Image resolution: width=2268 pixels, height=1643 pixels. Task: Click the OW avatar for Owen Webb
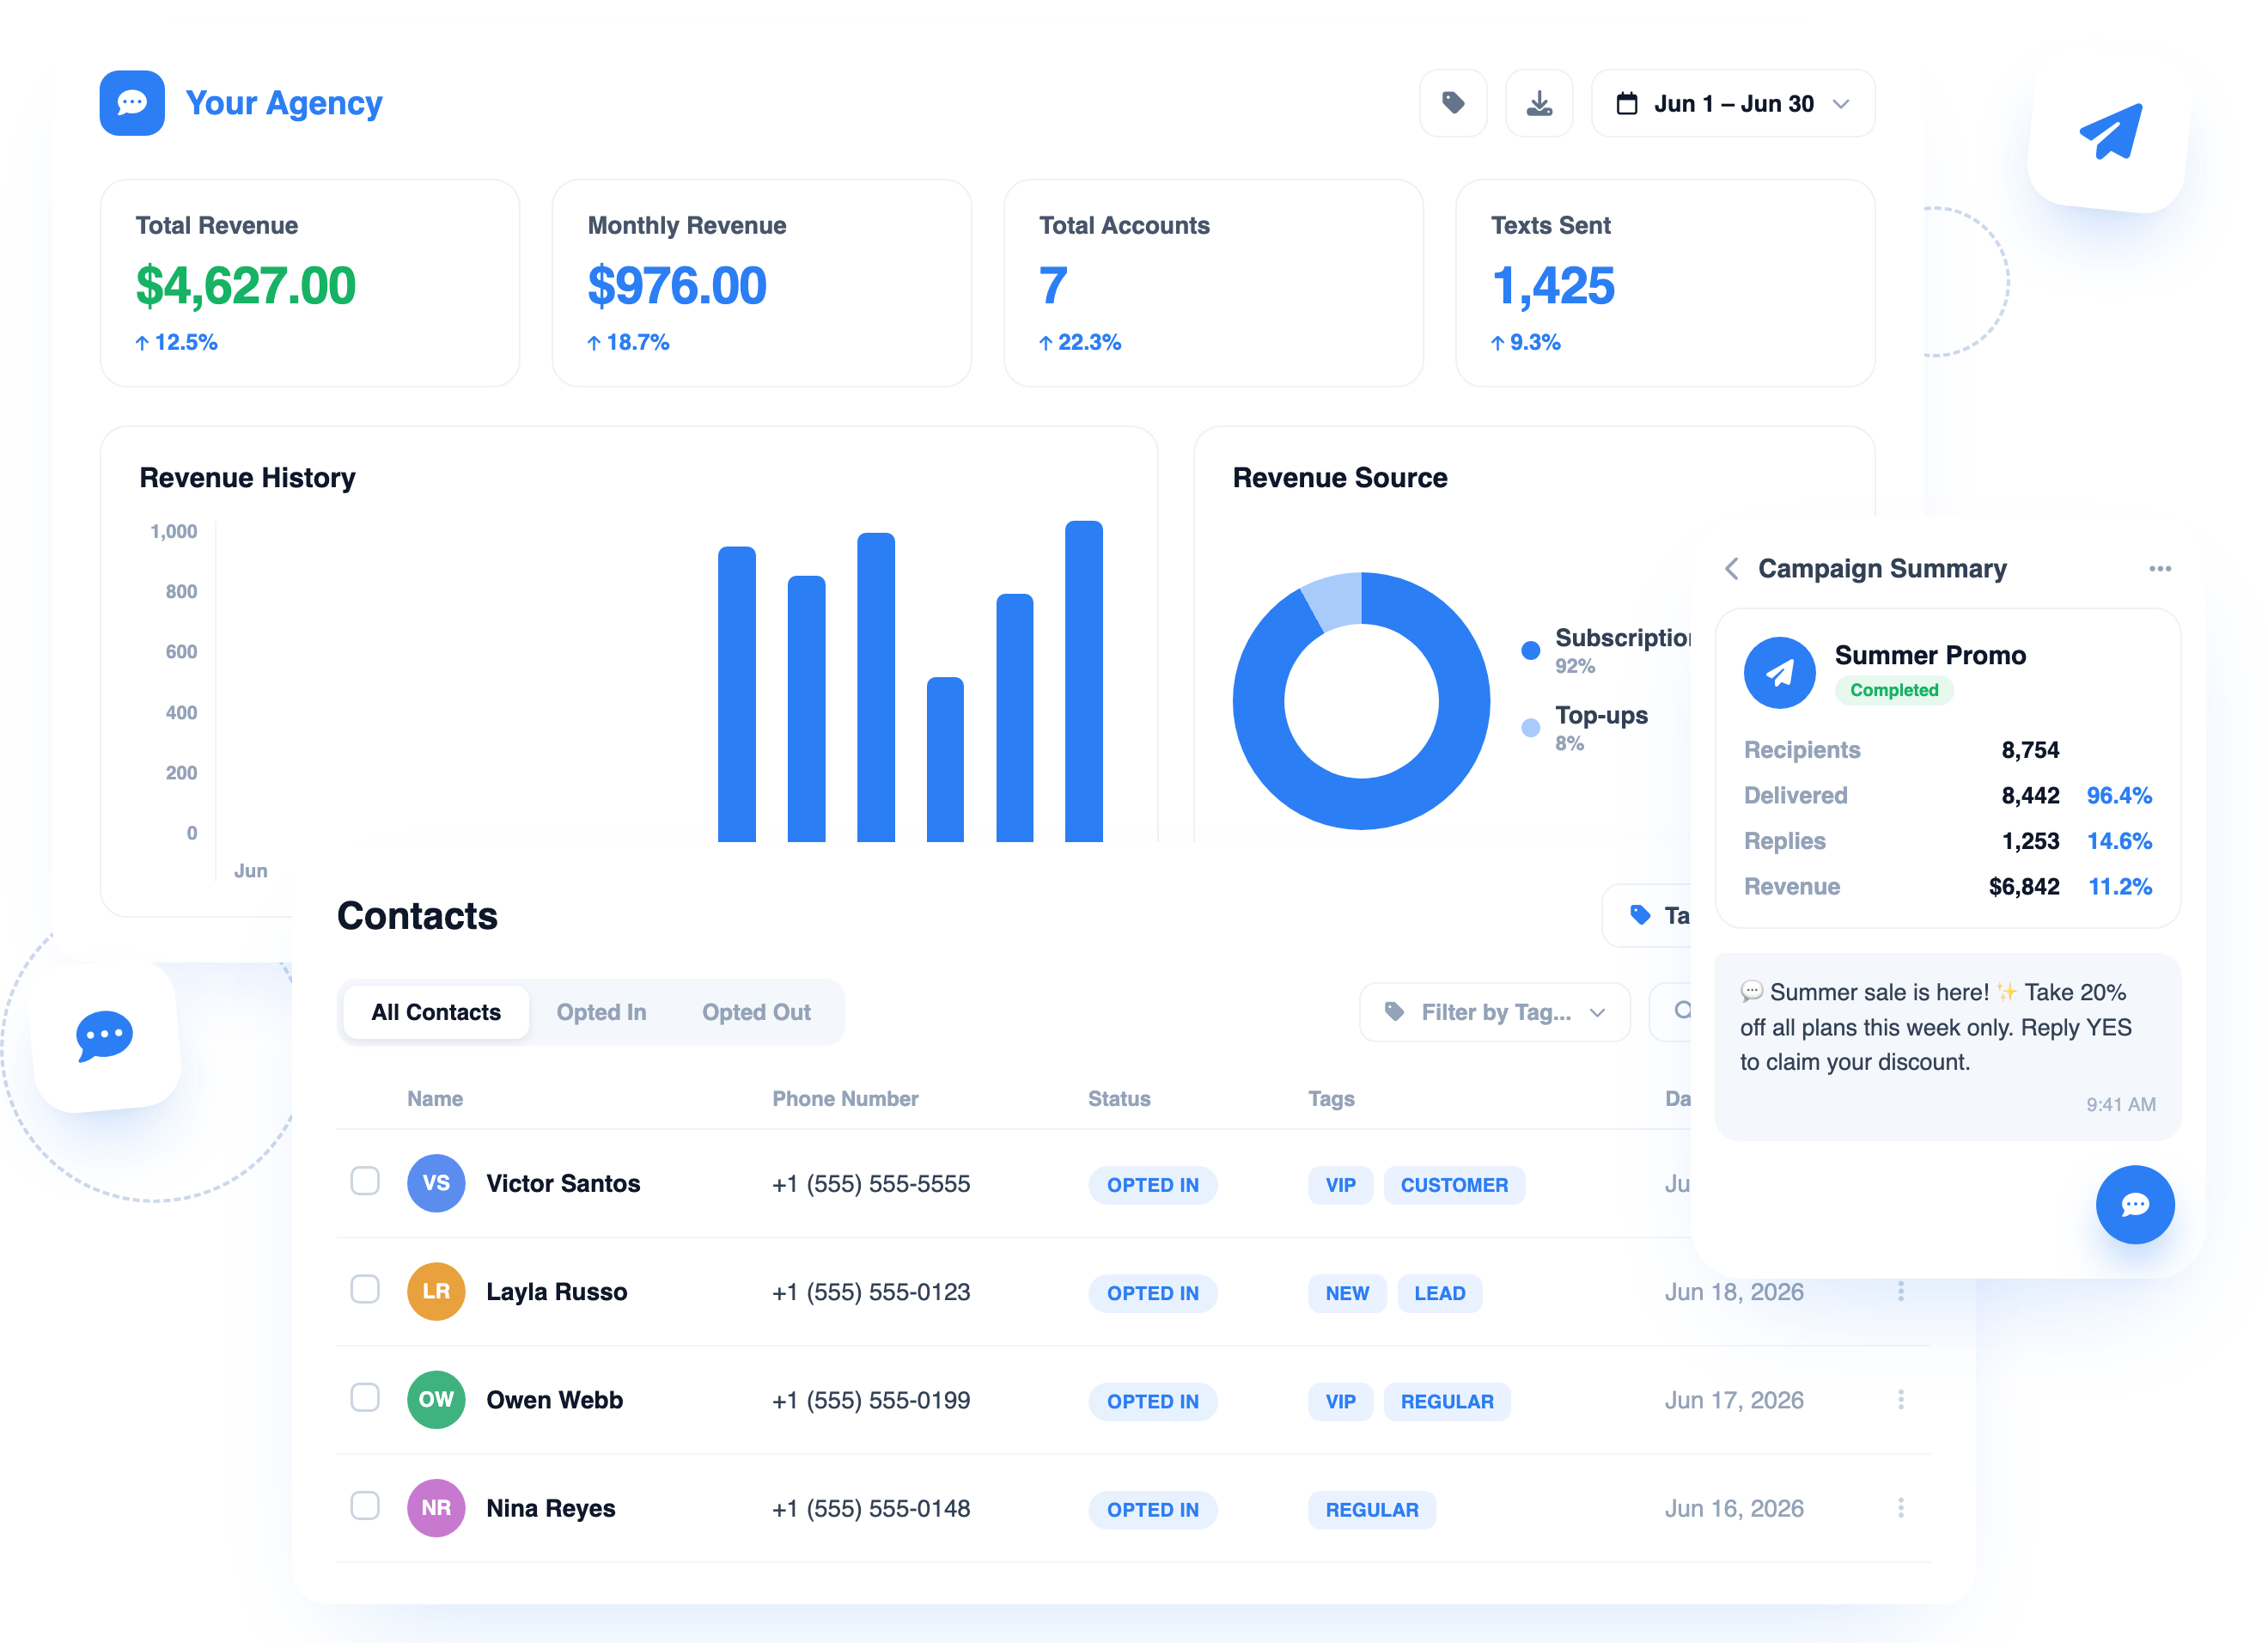(x=436, y=1399)
